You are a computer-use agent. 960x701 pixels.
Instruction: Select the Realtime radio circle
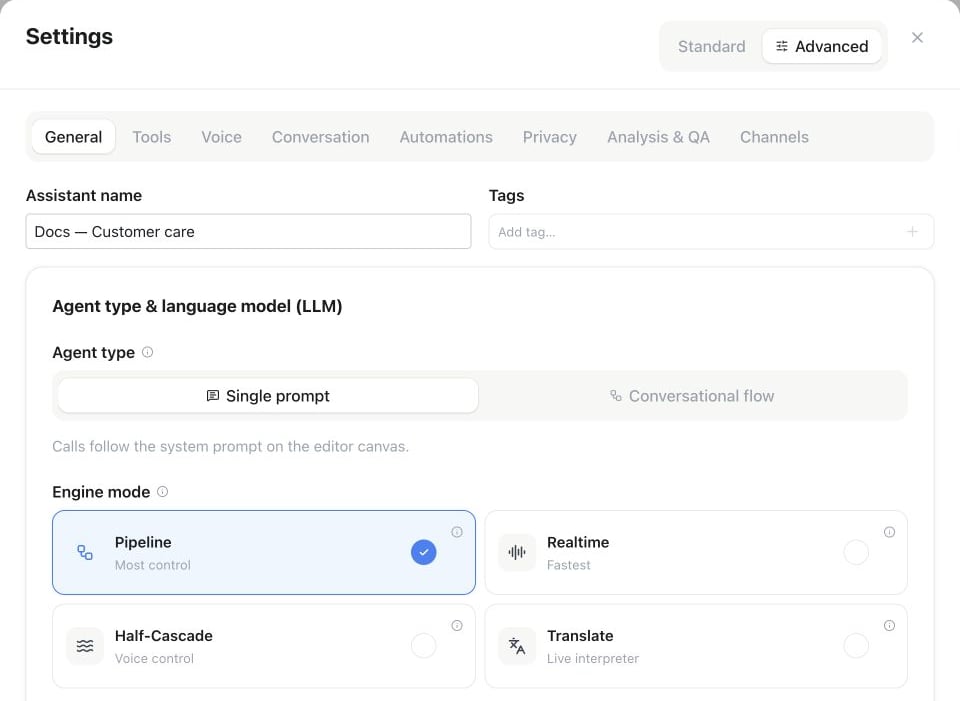click(x=856, y=552)
